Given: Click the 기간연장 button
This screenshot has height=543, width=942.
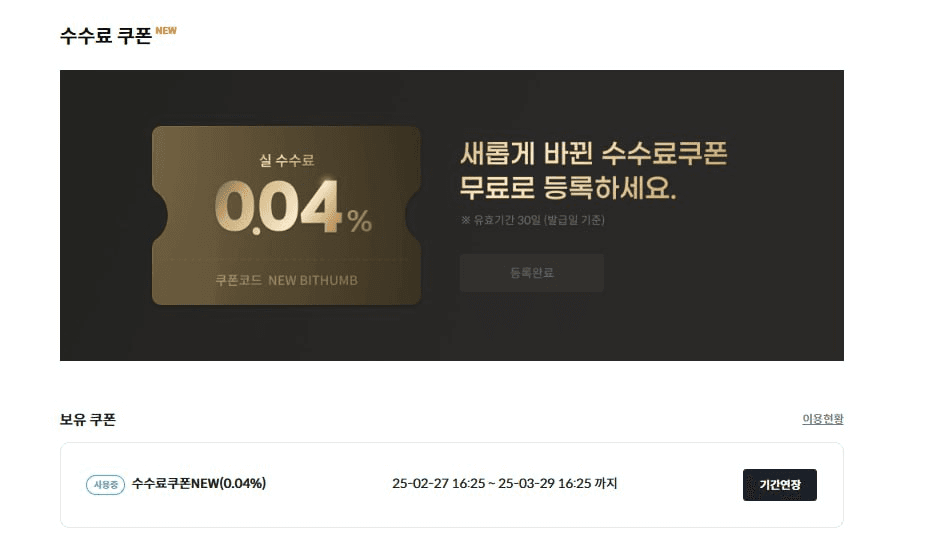Looking at the screenshot, I should point(779,485).
